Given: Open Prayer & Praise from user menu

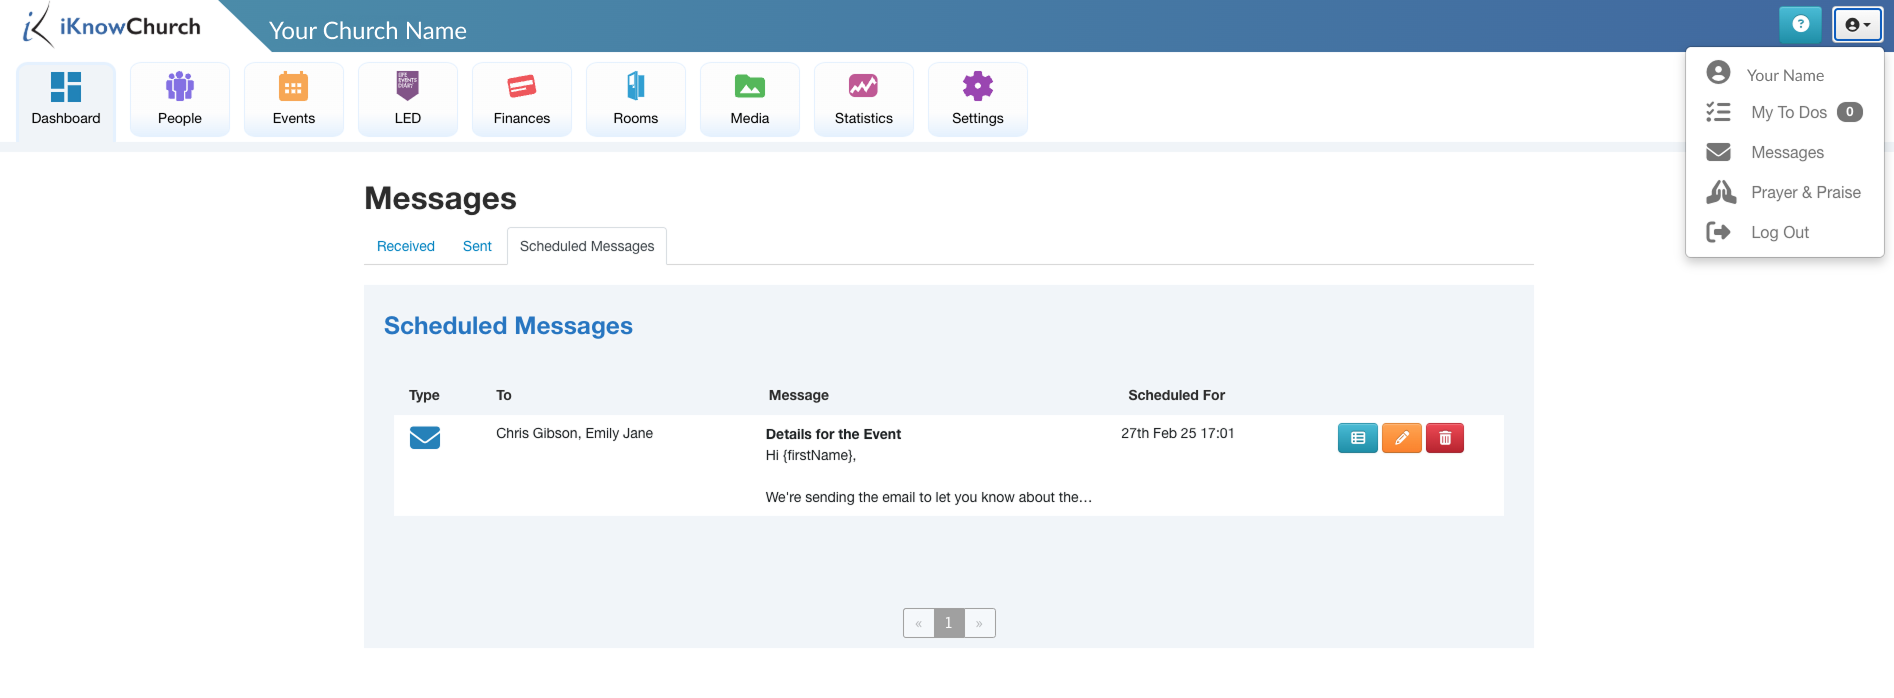Looking at the screenshot, I should 1805,192.
